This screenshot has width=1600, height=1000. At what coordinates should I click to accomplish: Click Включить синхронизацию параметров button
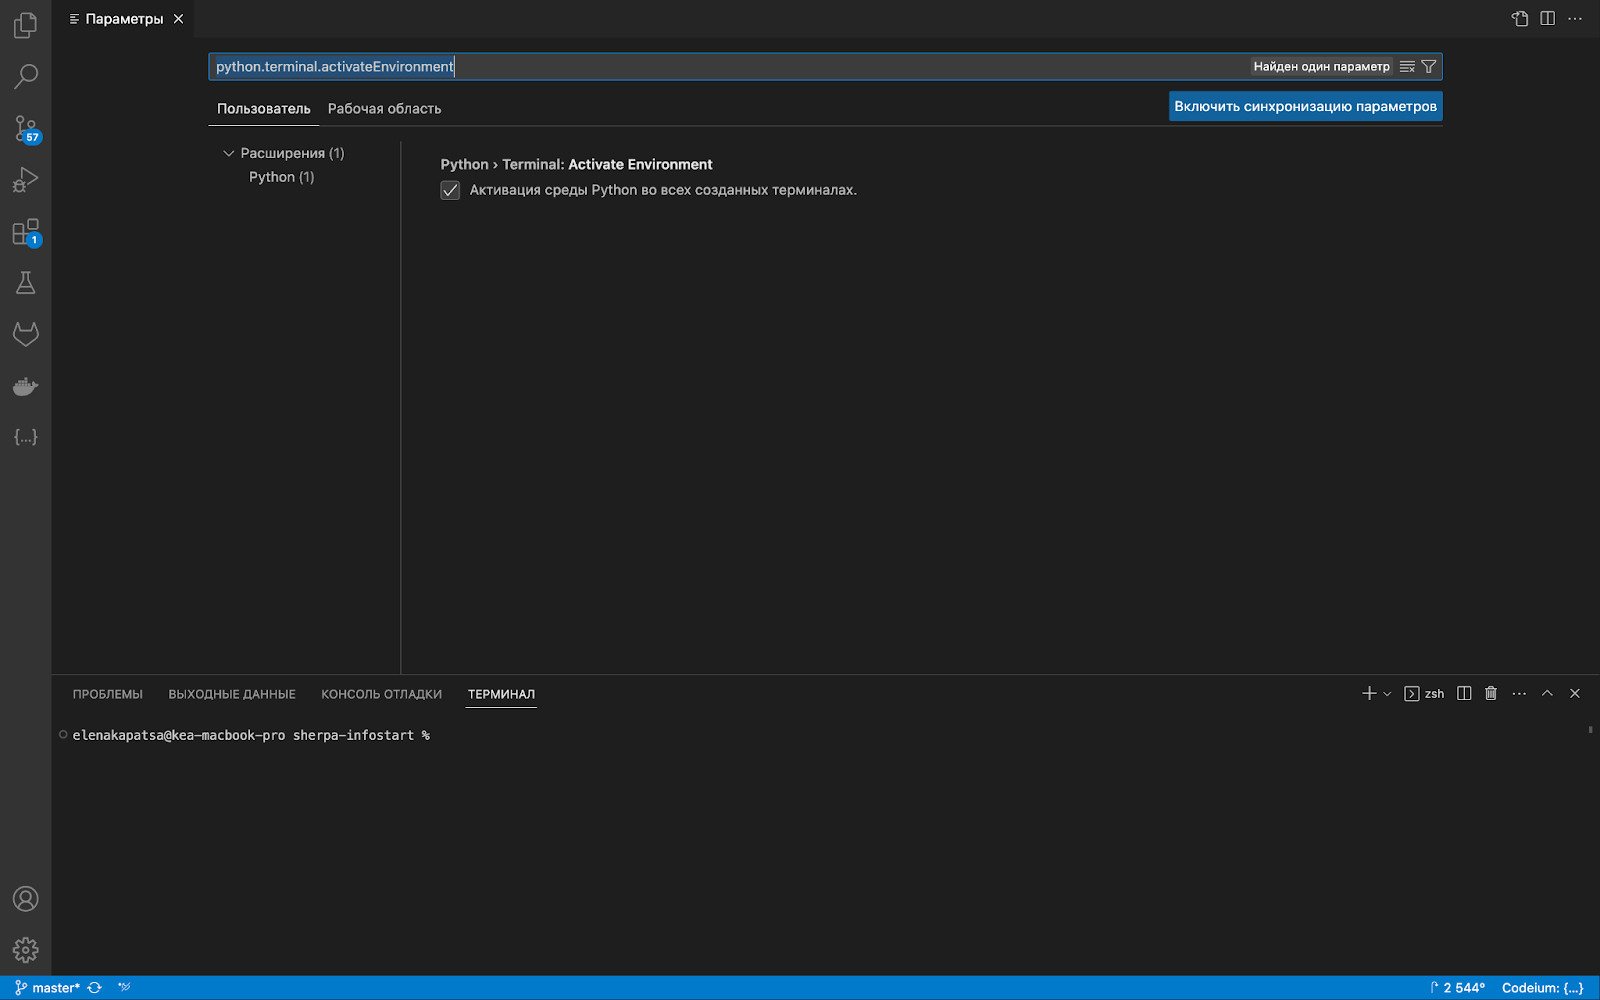click(x=1305, y=106)
